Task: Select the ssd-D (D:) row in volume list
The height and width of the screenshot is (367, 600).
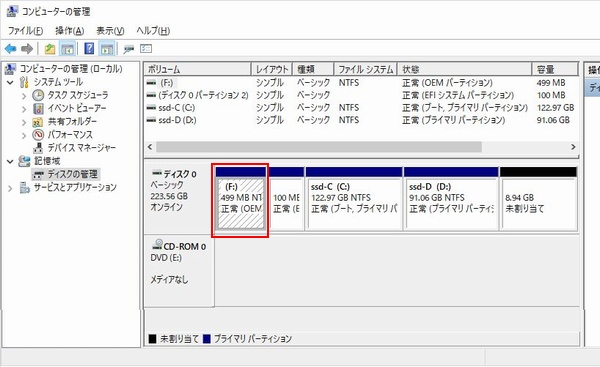Action: coord(361,120)
